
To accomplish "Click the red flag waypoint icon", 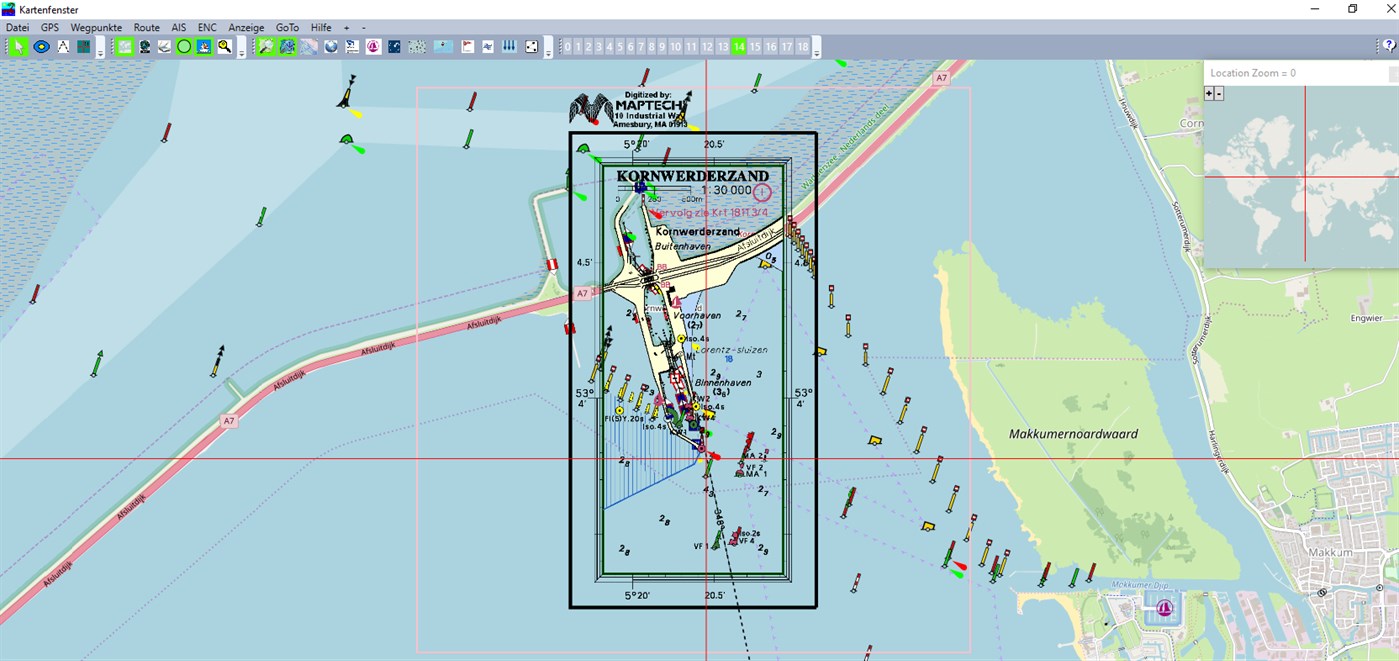I will [x=466, y=46].
